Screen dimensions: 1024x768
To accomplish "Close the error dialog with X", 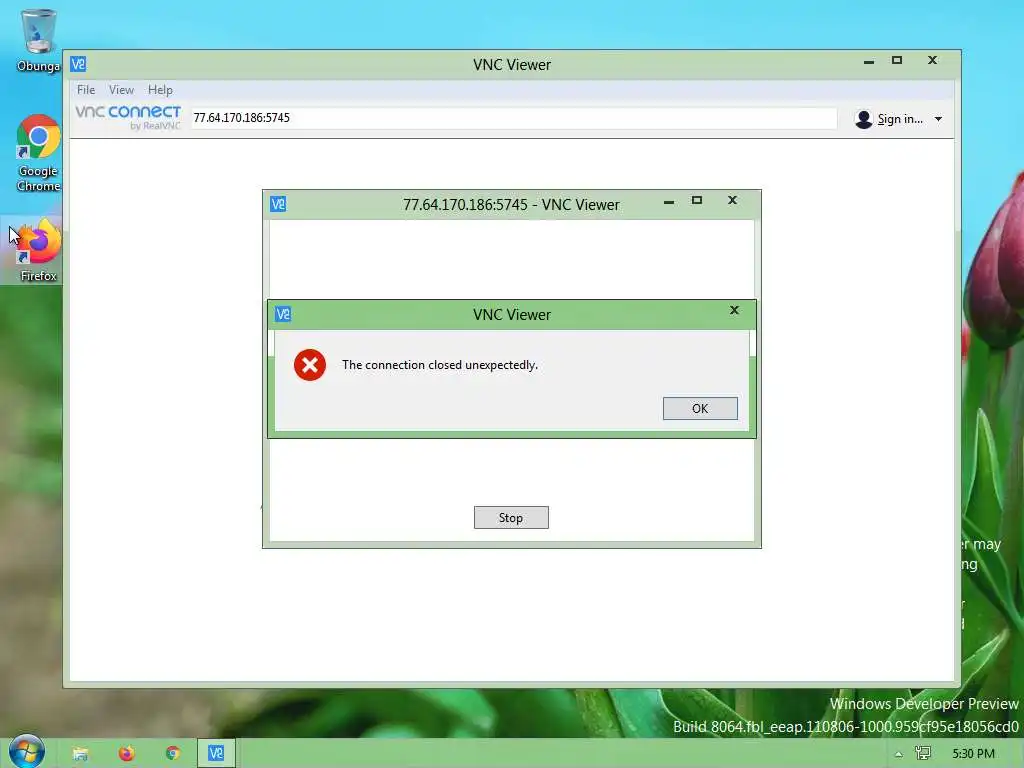I will pos(734,310).
